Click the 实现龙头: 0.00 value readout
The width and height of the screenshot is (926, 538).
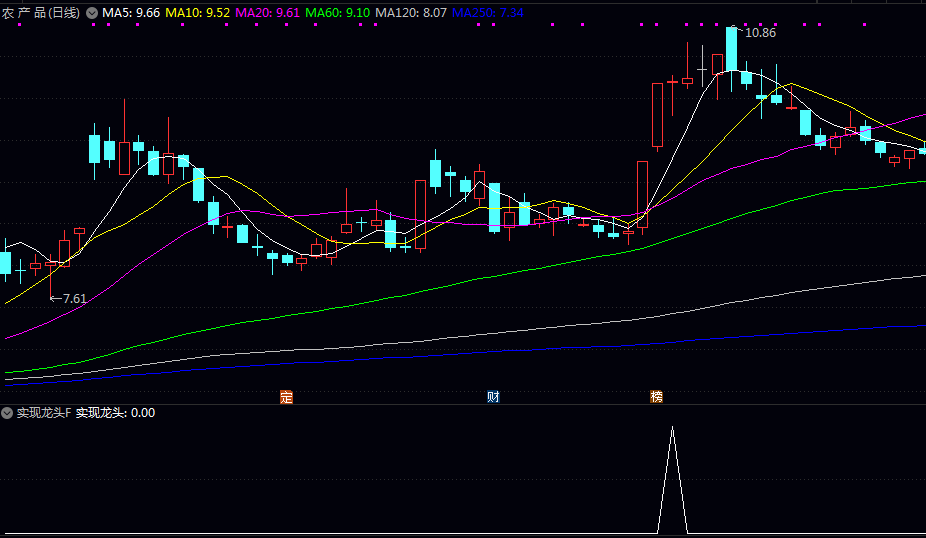pos(116,412)
